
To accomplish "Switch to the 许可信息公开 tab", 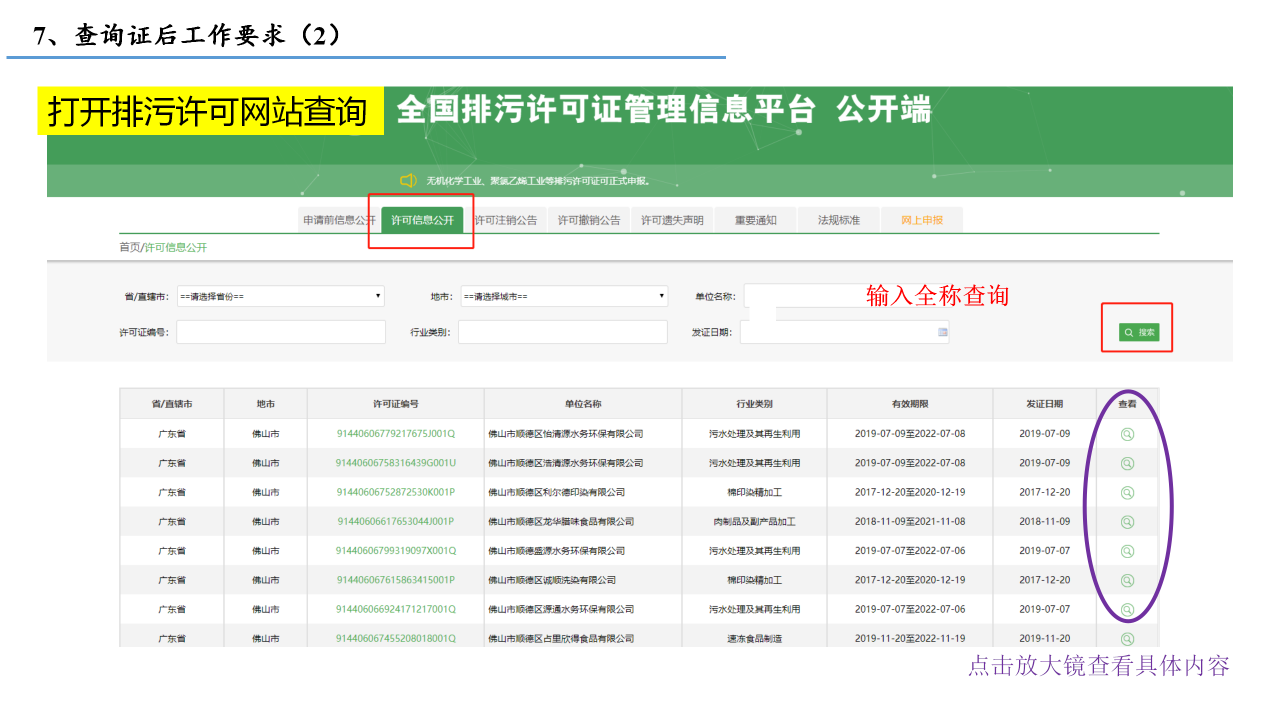I will click(x=422, y=220).
